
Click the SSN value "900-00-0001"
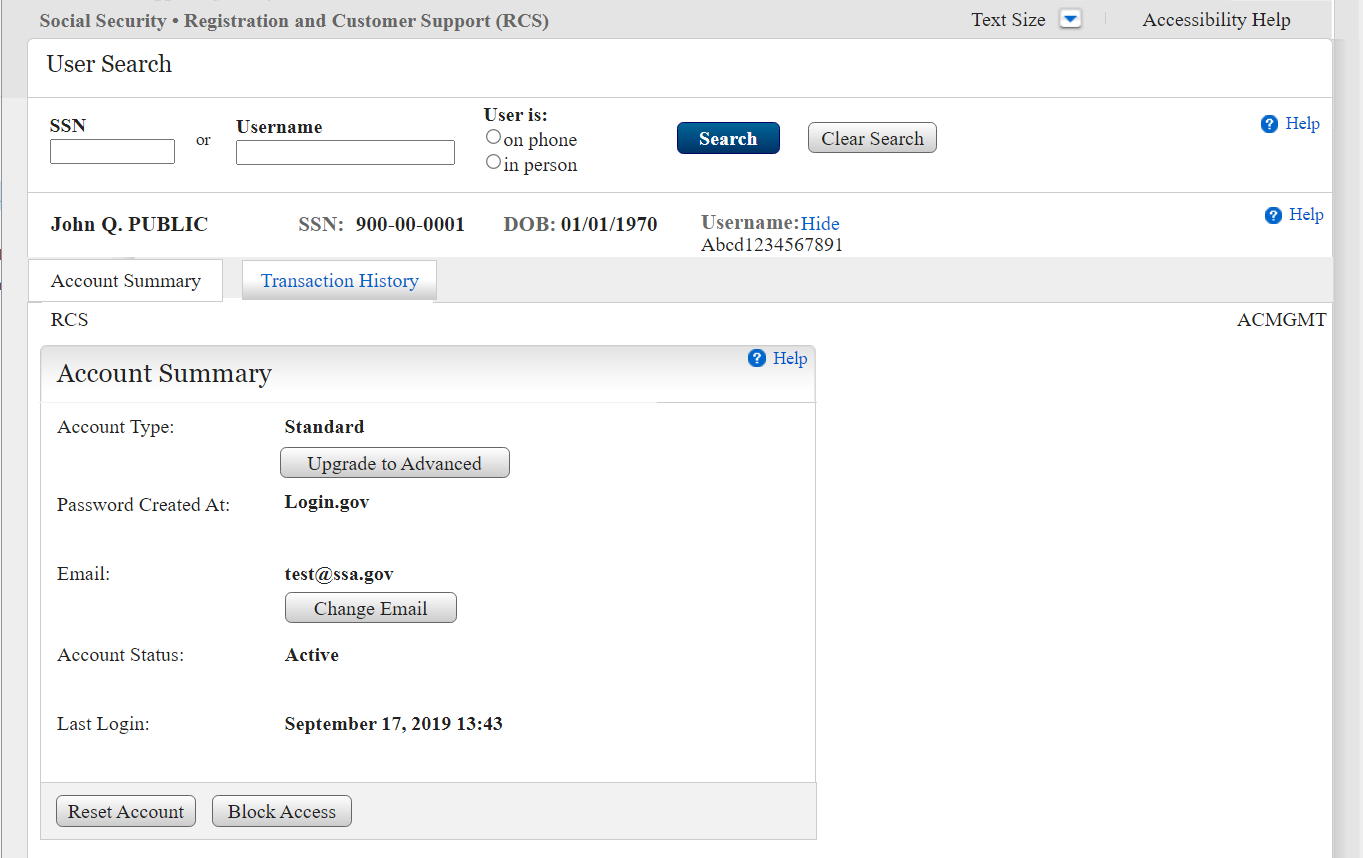[410, 224]
